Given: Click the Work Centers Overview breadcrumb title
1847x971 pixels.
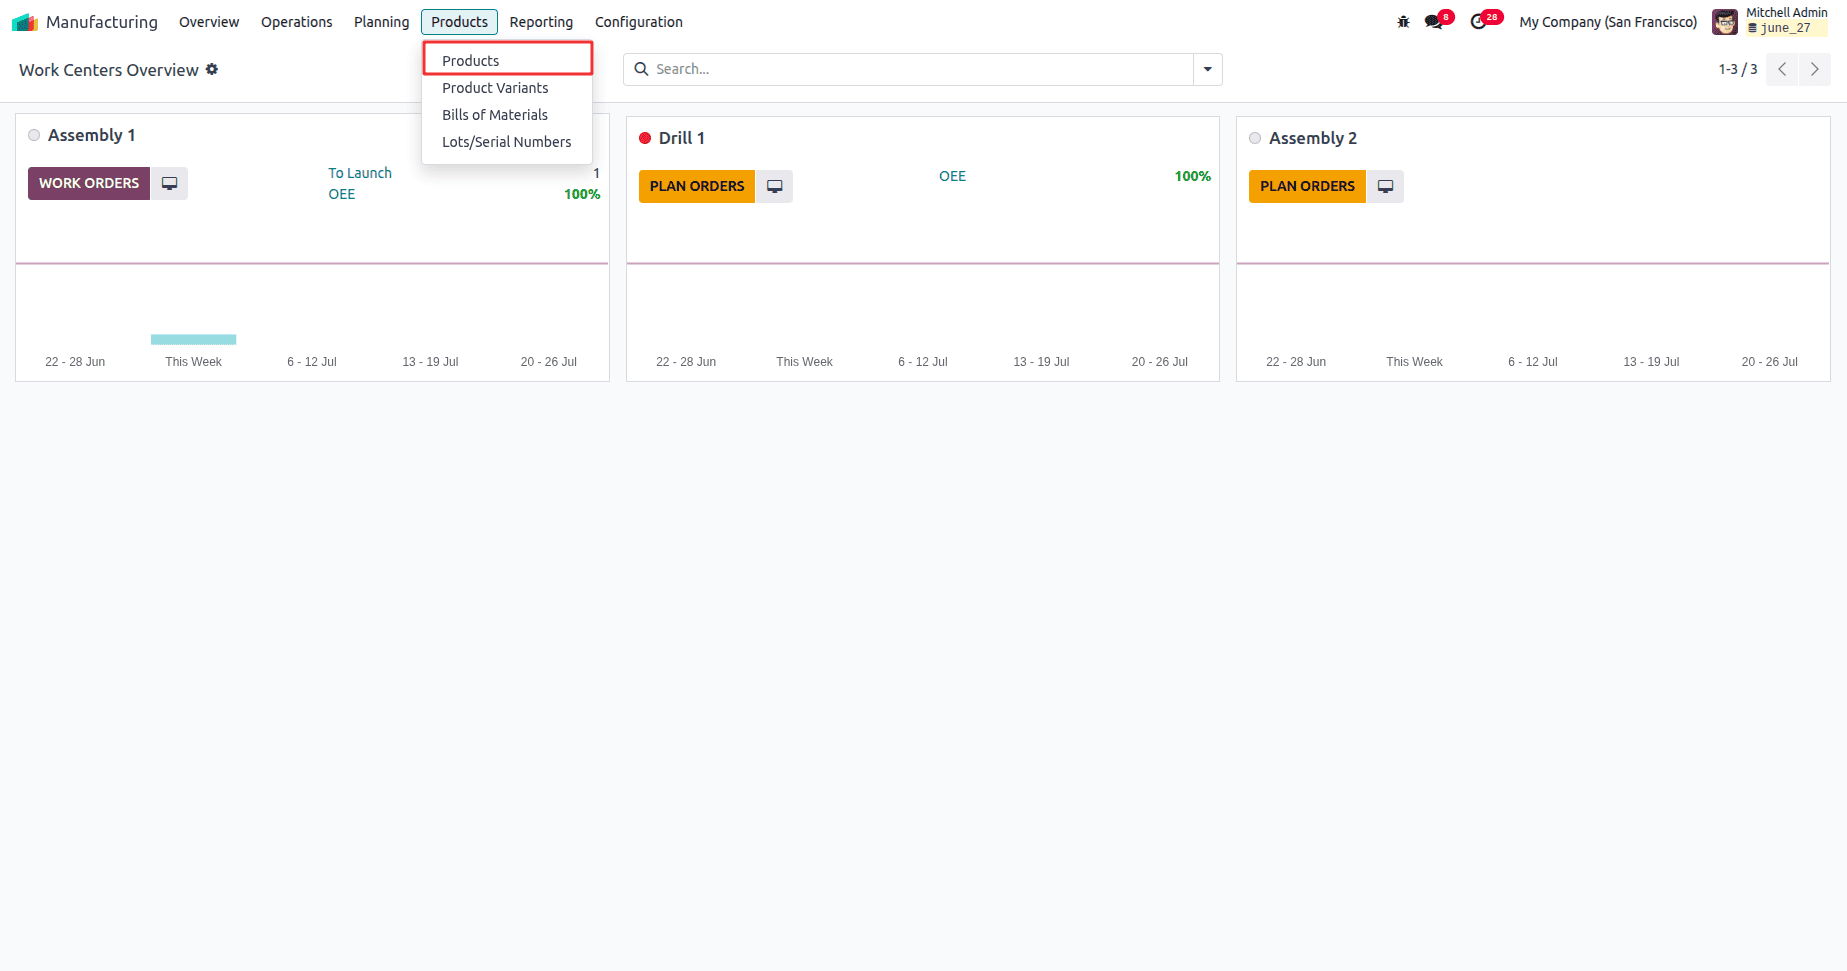Looking at the screenshot, I should click(109, 70).
